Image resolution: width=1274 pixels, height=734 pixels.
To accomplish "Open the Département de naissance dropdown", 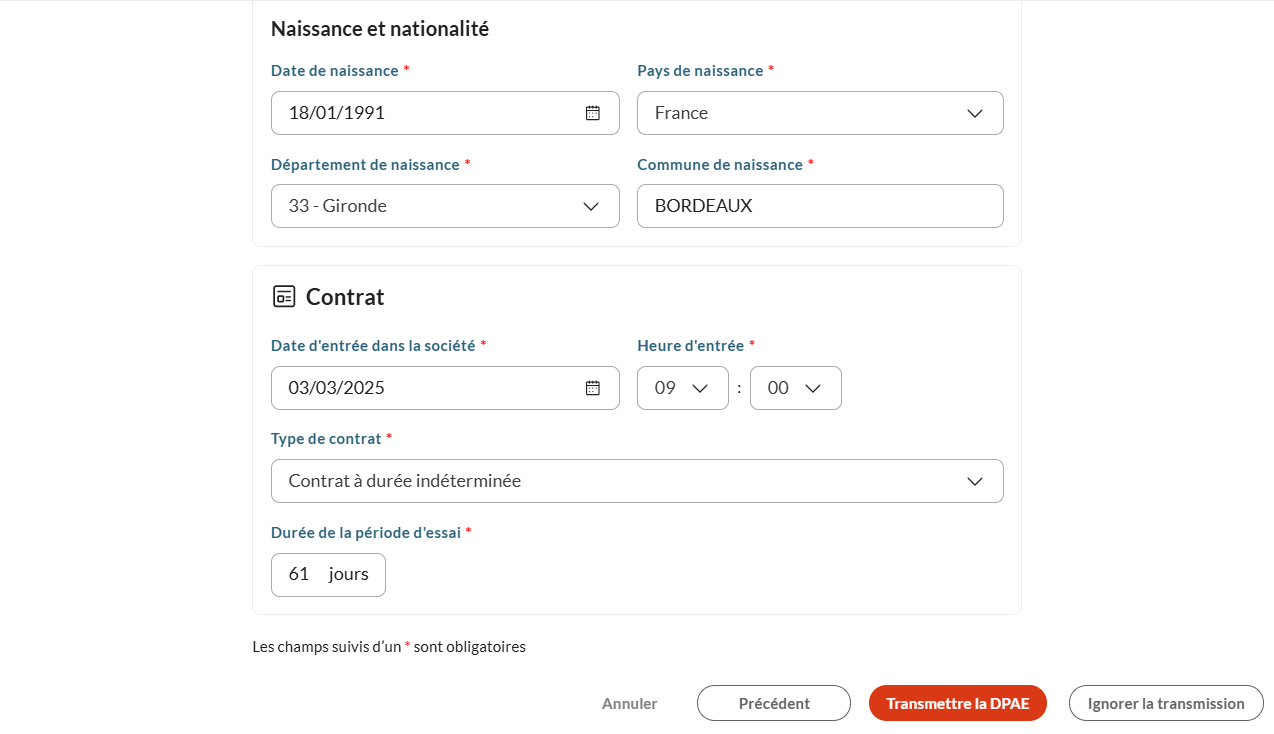I will (x=445, y=206).
